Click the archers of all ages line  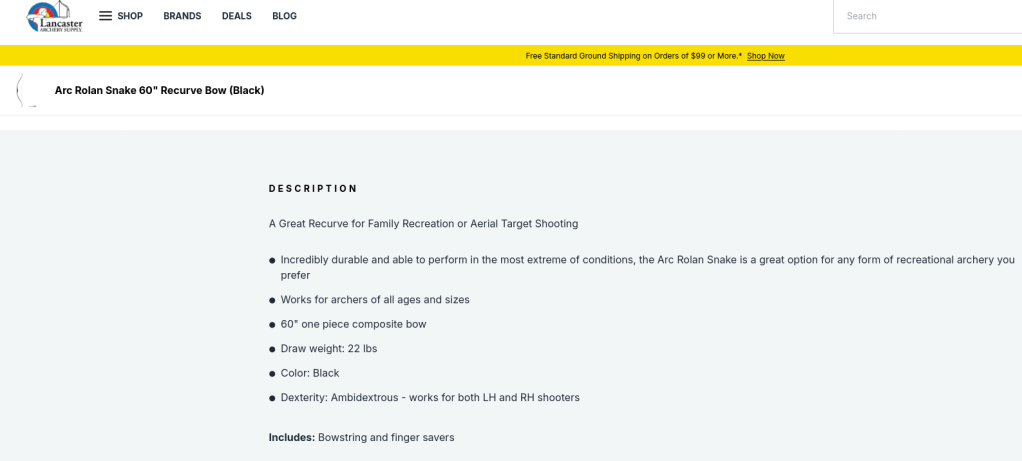click(x=375, y=299)
